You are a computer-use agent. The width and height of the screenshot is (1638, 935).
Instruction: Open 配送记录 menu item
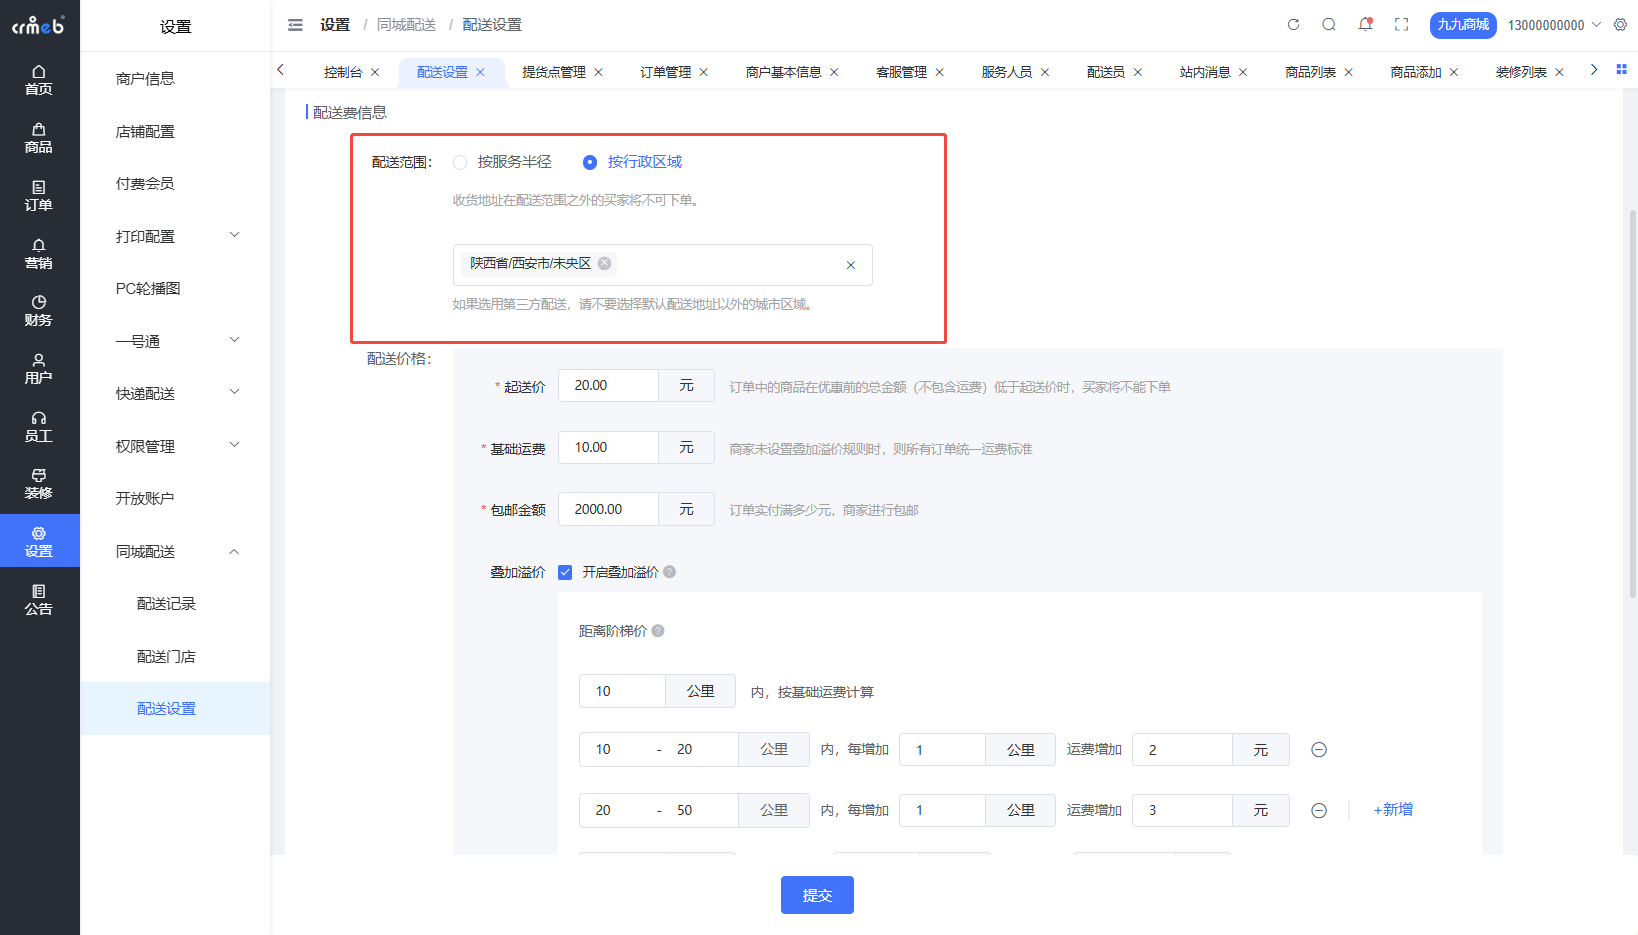[x=166, y=604]
